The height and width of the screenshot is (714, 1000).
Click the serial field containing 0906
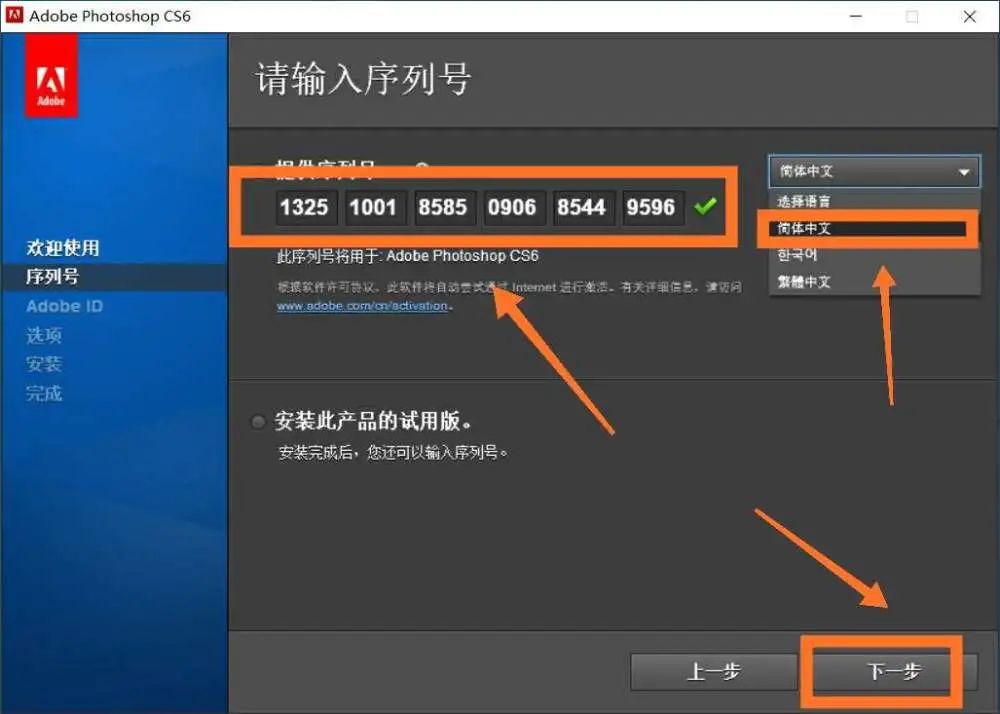tap(514, 207)
